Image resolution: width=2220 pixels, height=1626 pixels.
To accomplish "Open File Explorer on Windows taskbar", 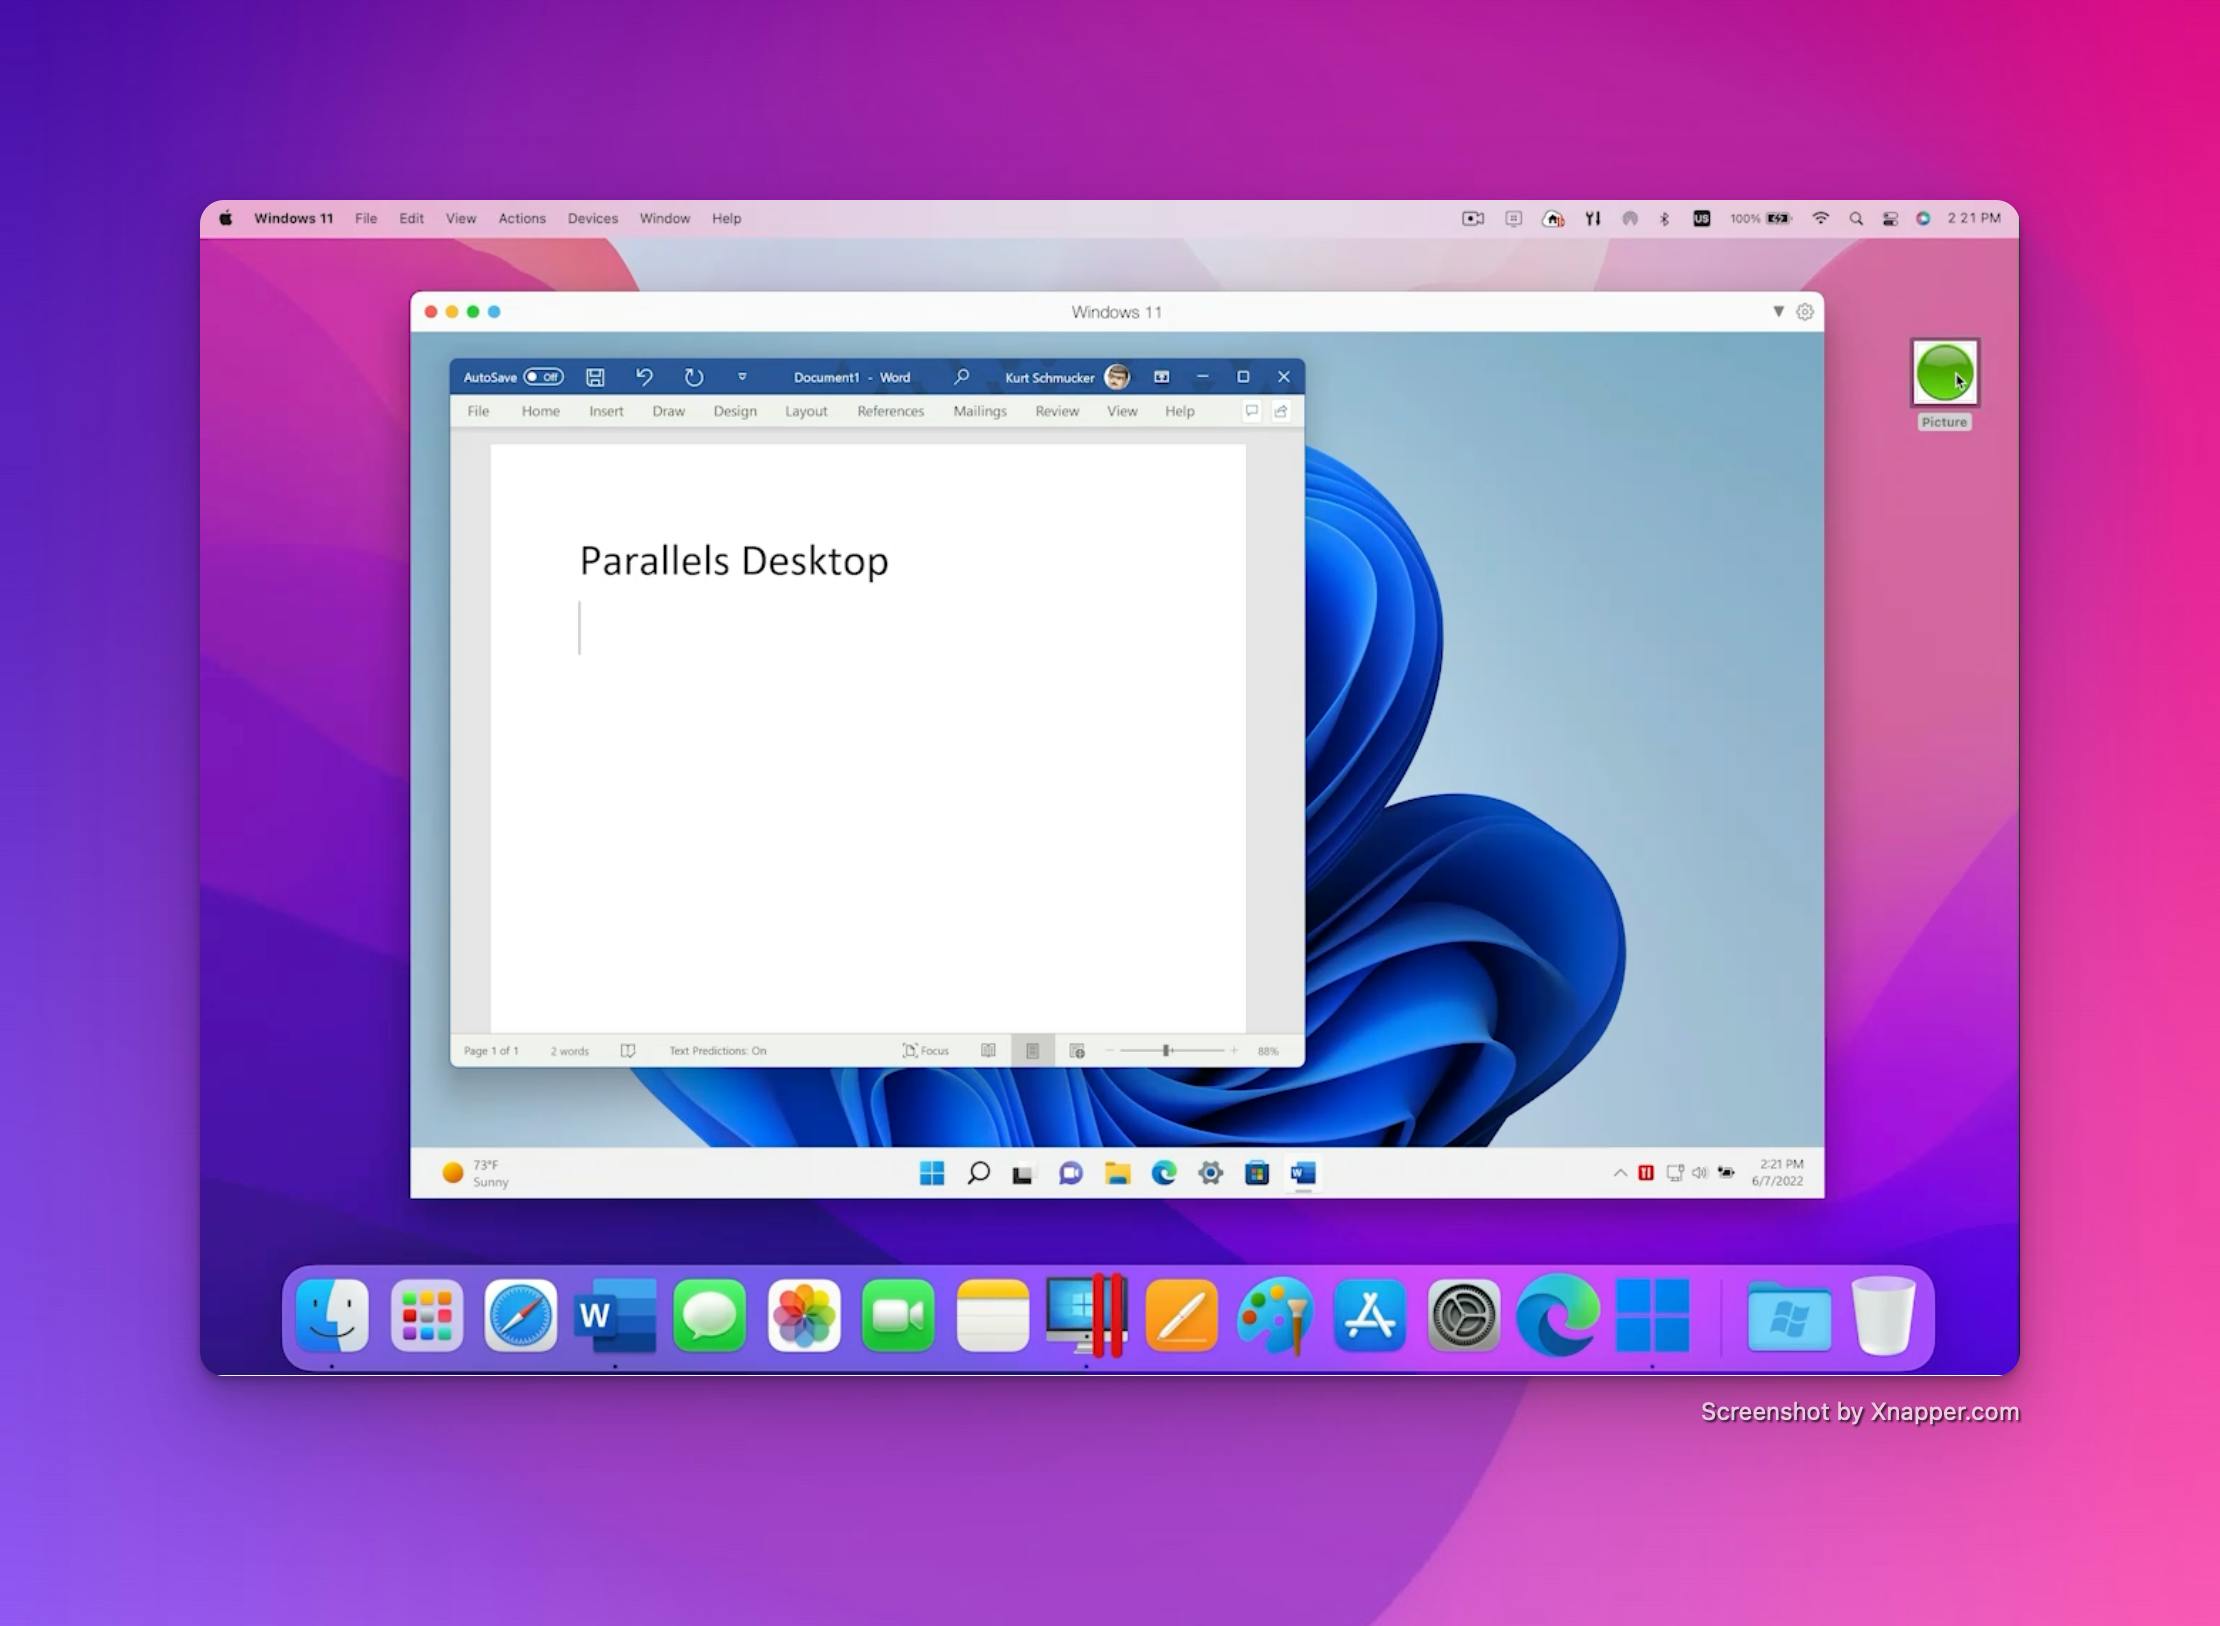I will [1117, 1173].
